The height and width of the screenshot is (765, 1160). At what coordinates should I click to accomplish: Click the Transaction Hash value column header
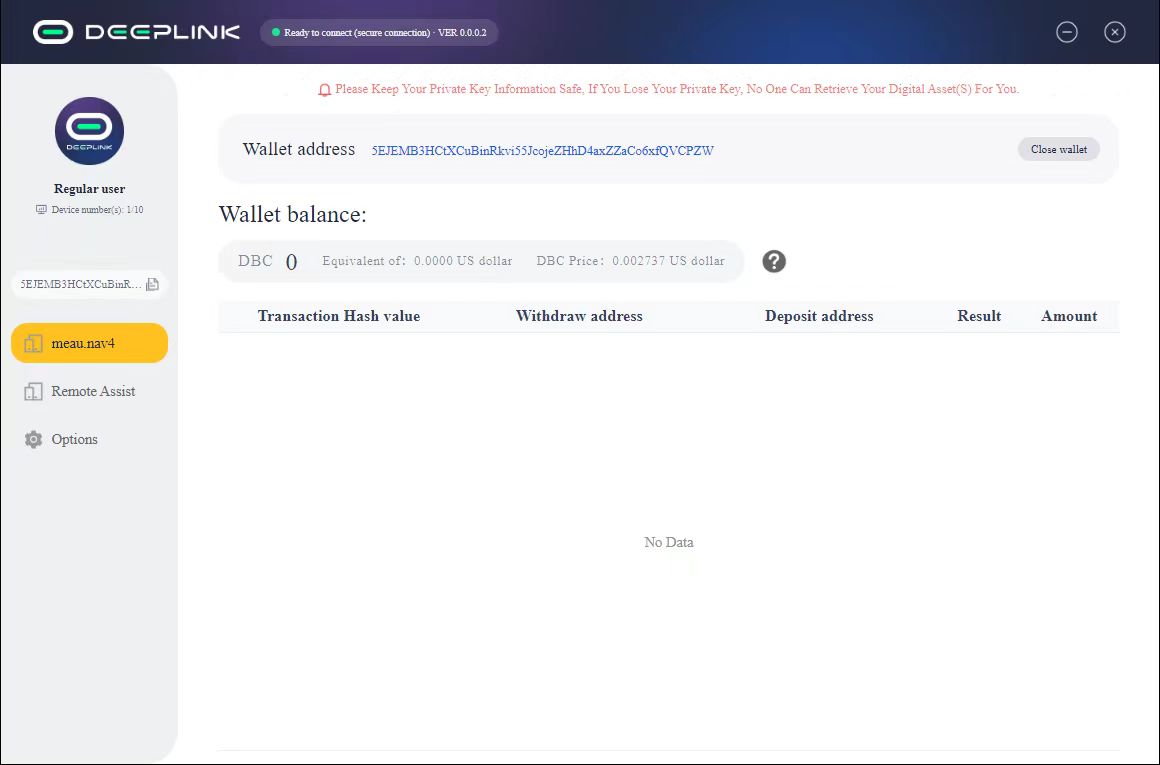(x=340, y=316)
